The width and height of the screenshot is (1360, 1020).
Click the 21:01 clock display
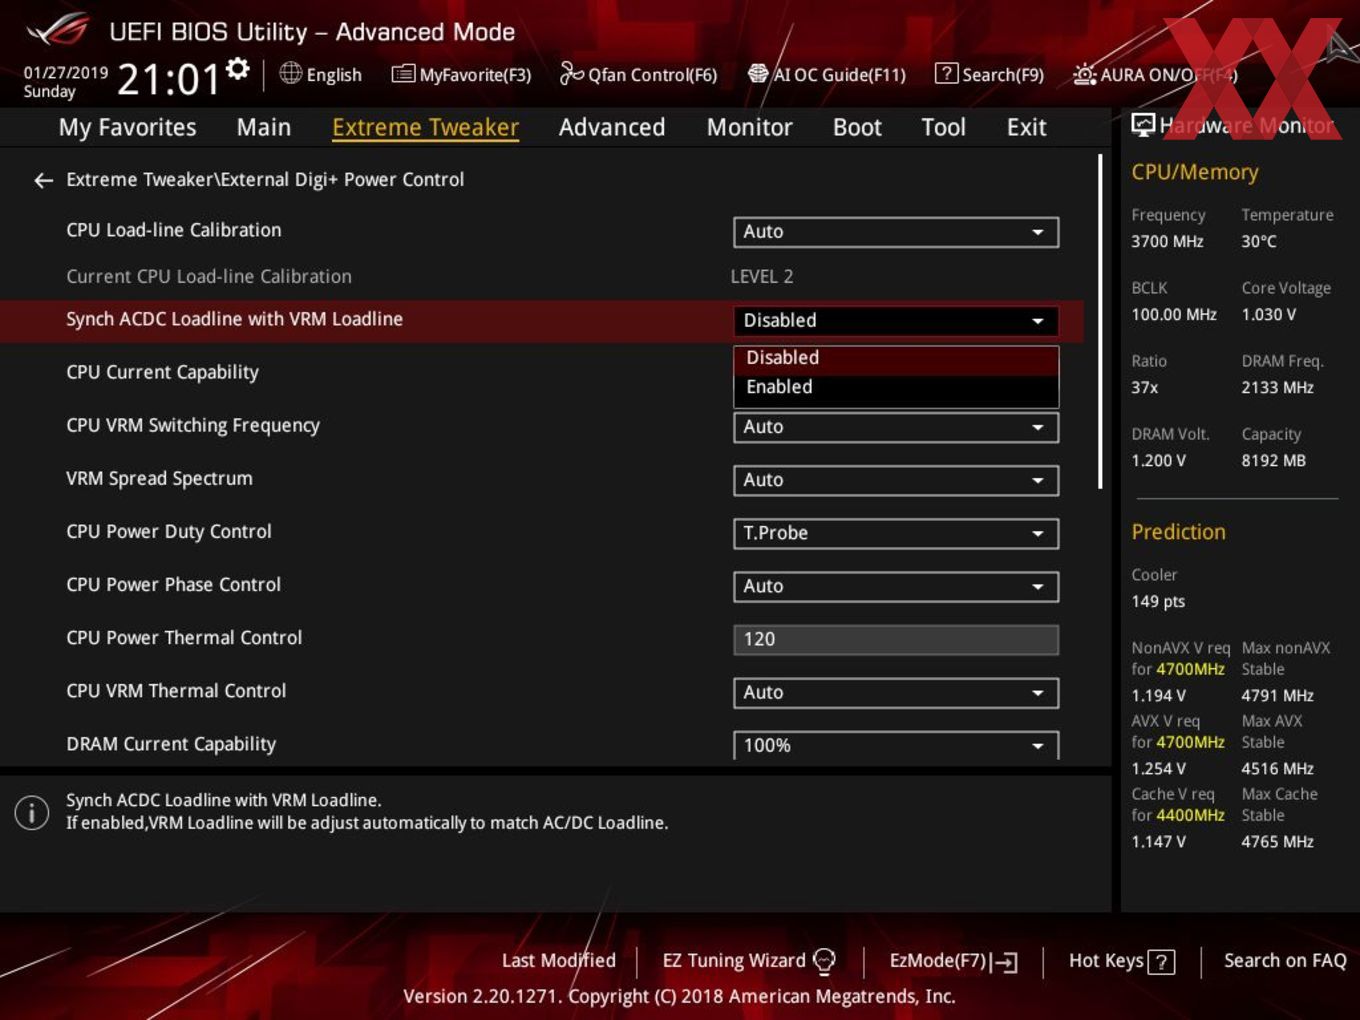[x=168, y=79]
